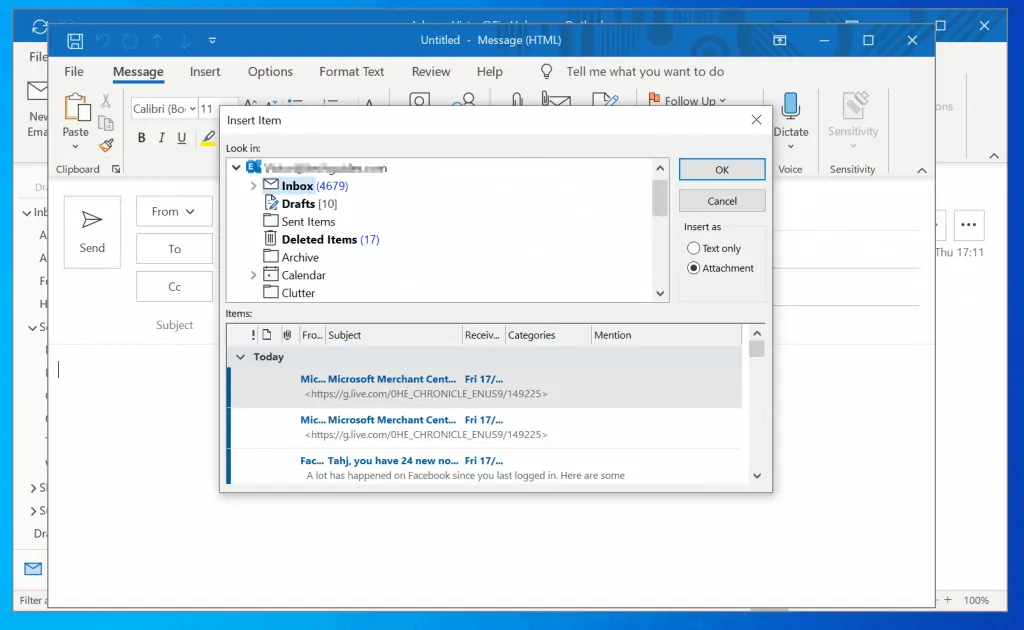Viewport: 1024px width, 630px height.
Task: Toggle italic formatting in the ribbon
Action: [x=162, y=137]
